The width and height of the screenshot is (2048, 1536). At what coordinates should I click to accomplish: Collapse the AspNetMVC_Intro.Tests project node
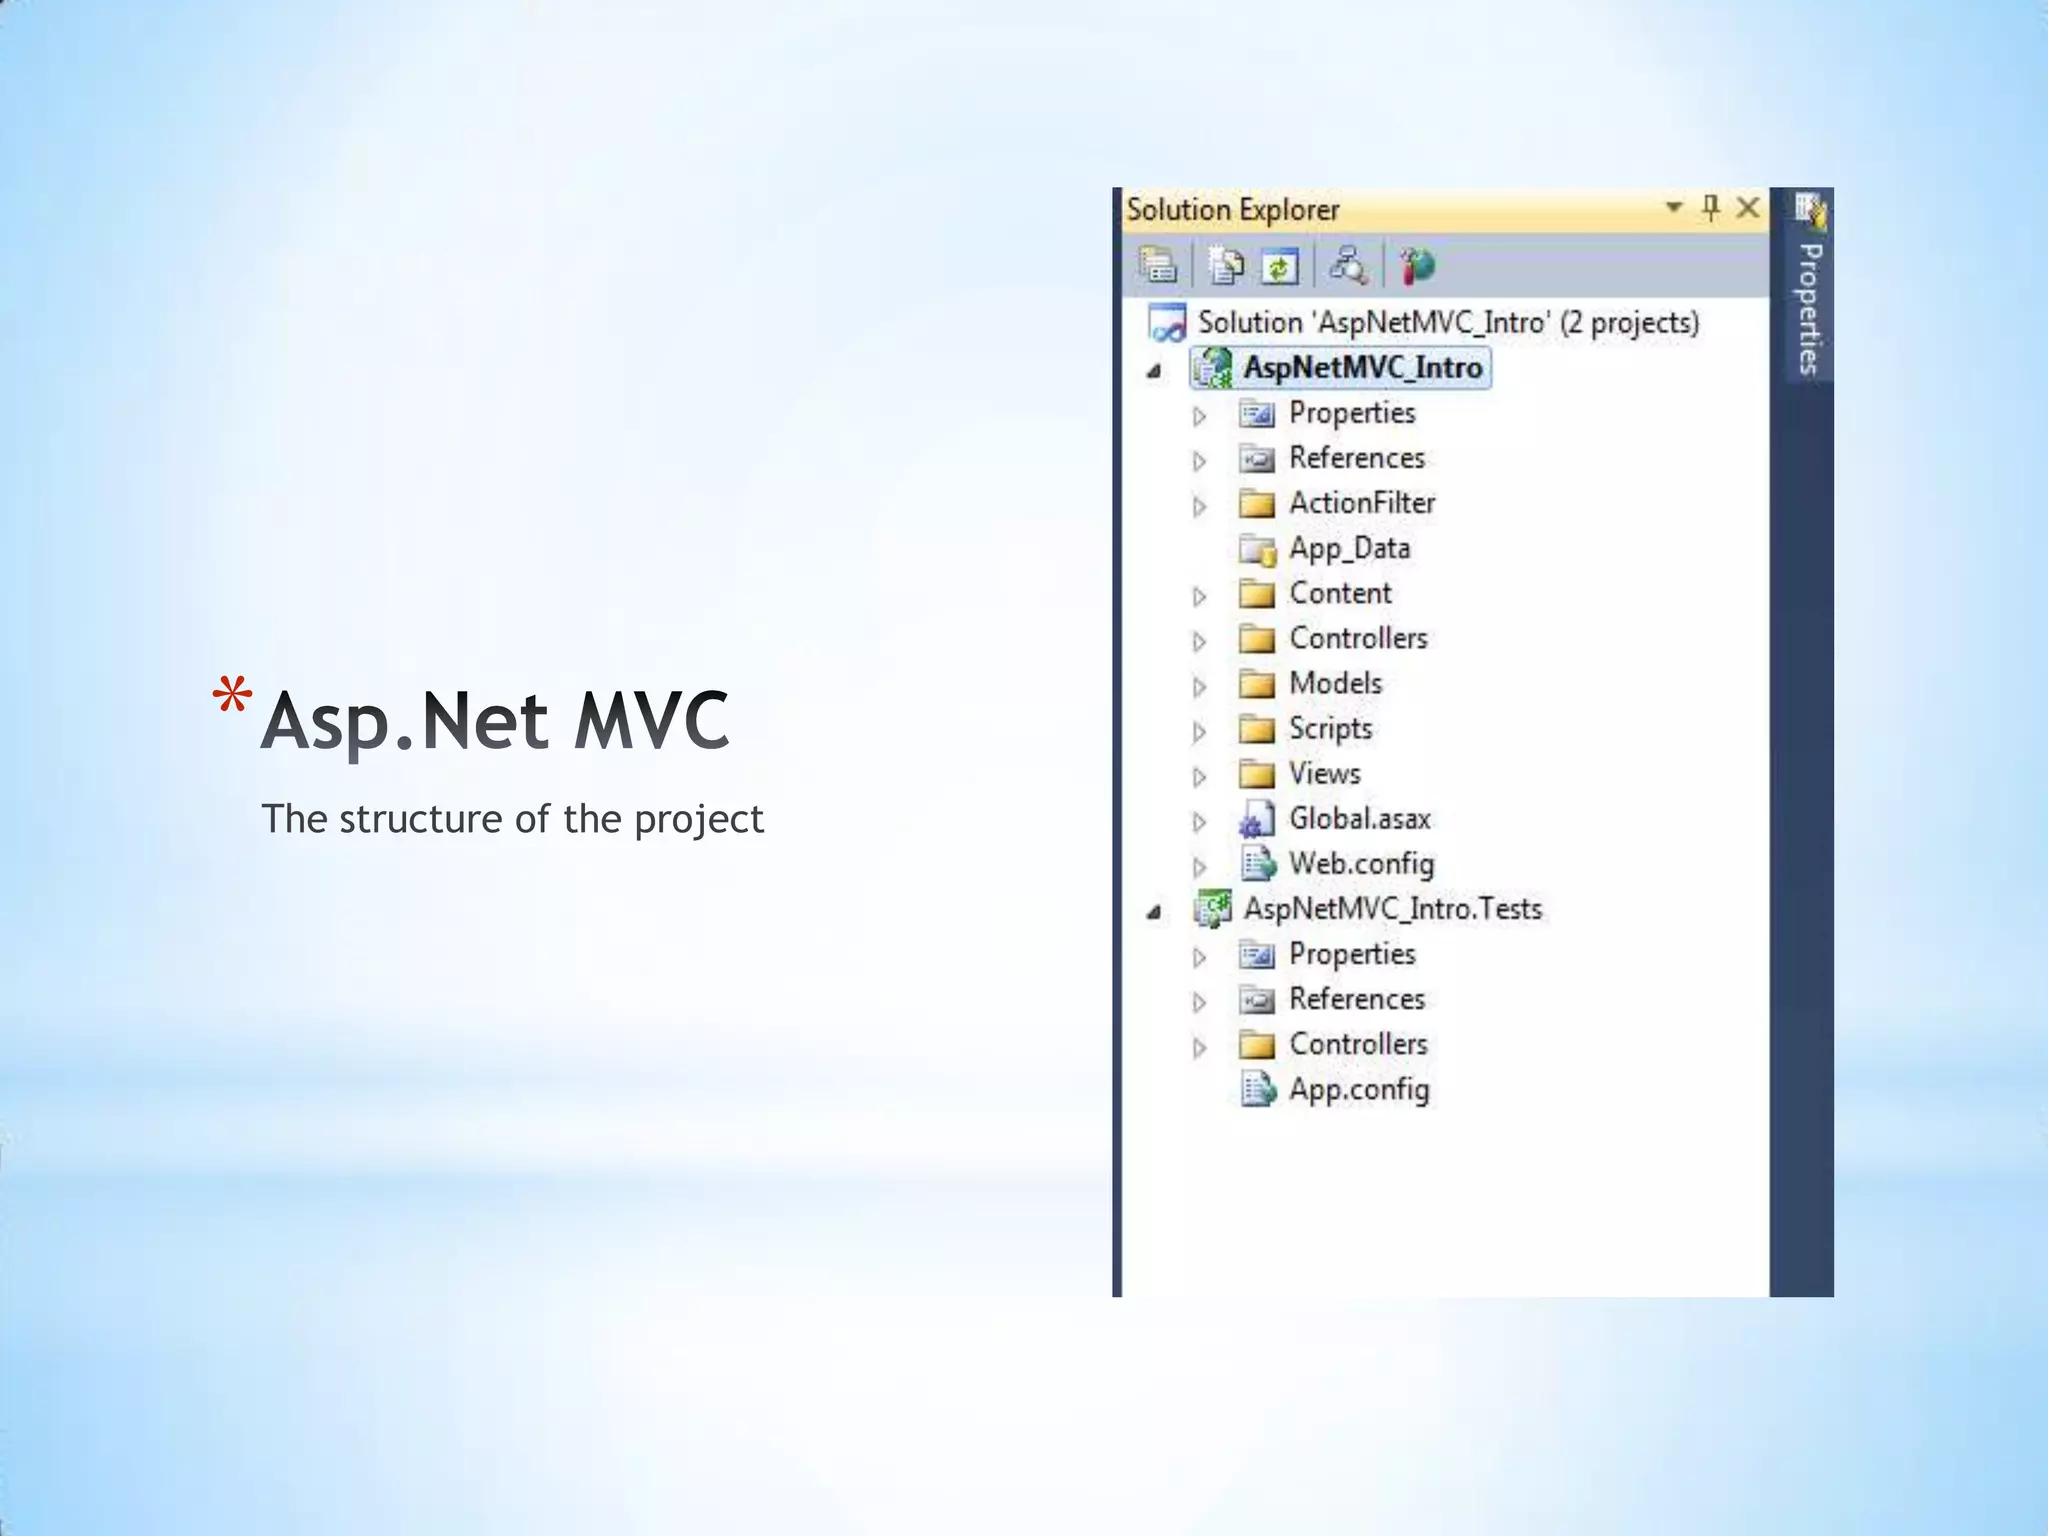(x=1155, y=912)
